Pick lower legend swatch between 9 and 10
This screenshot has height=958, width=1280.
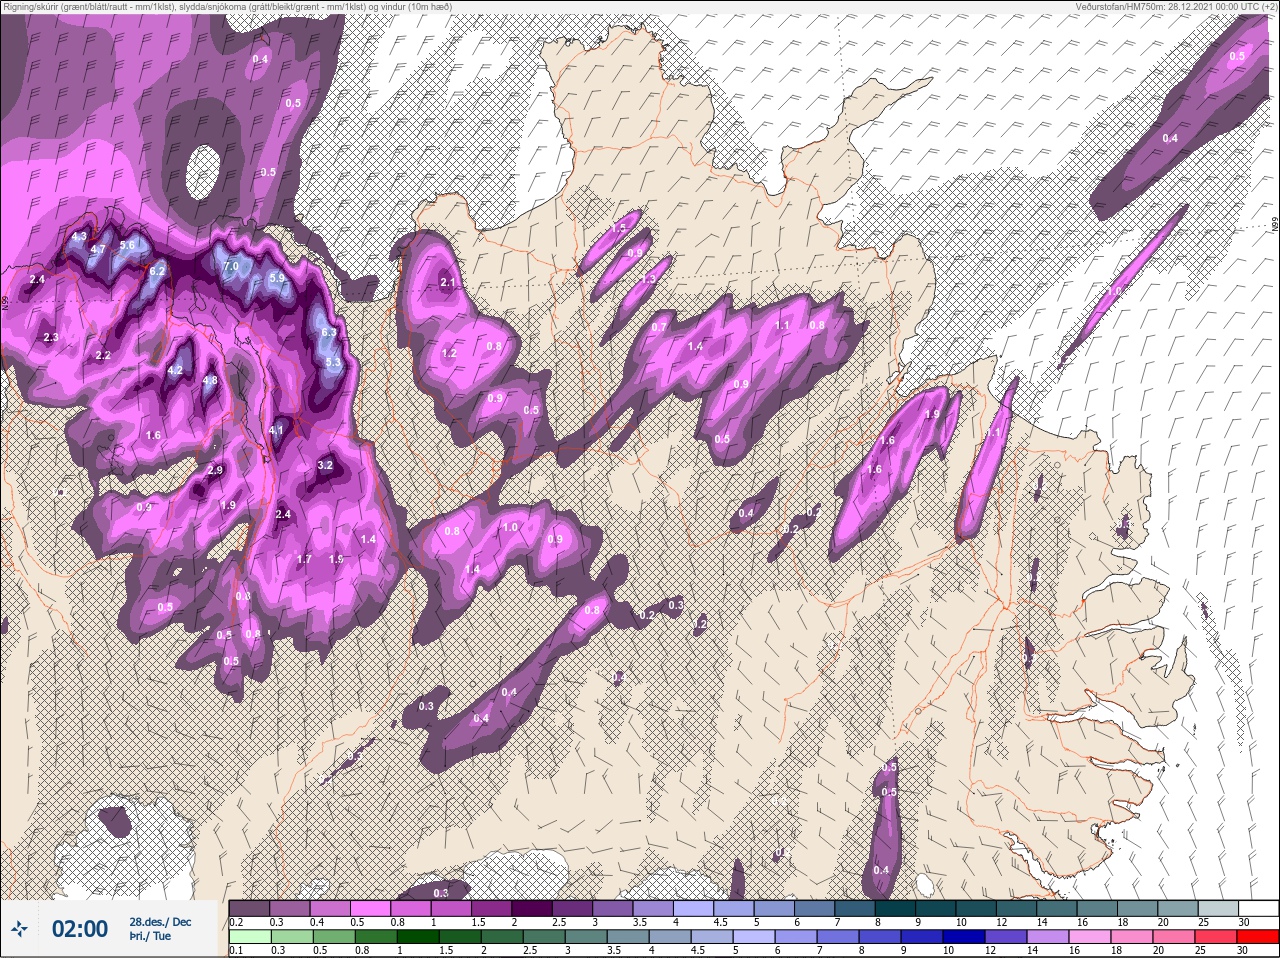coord(921,937)
